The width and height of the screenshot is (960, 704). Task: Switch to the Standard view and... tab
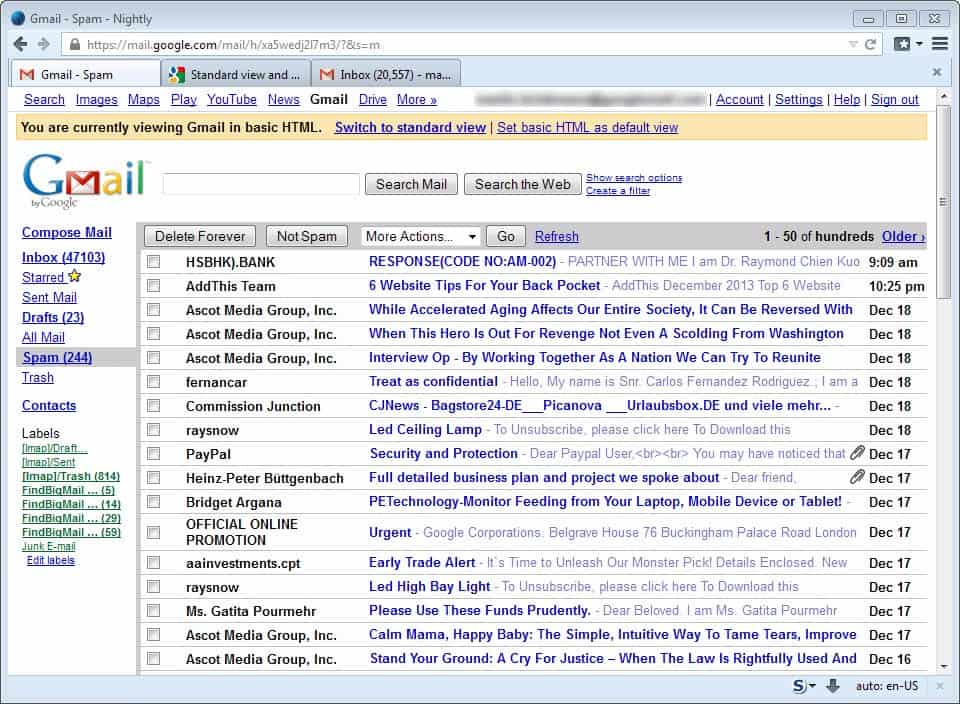[236, 75]
